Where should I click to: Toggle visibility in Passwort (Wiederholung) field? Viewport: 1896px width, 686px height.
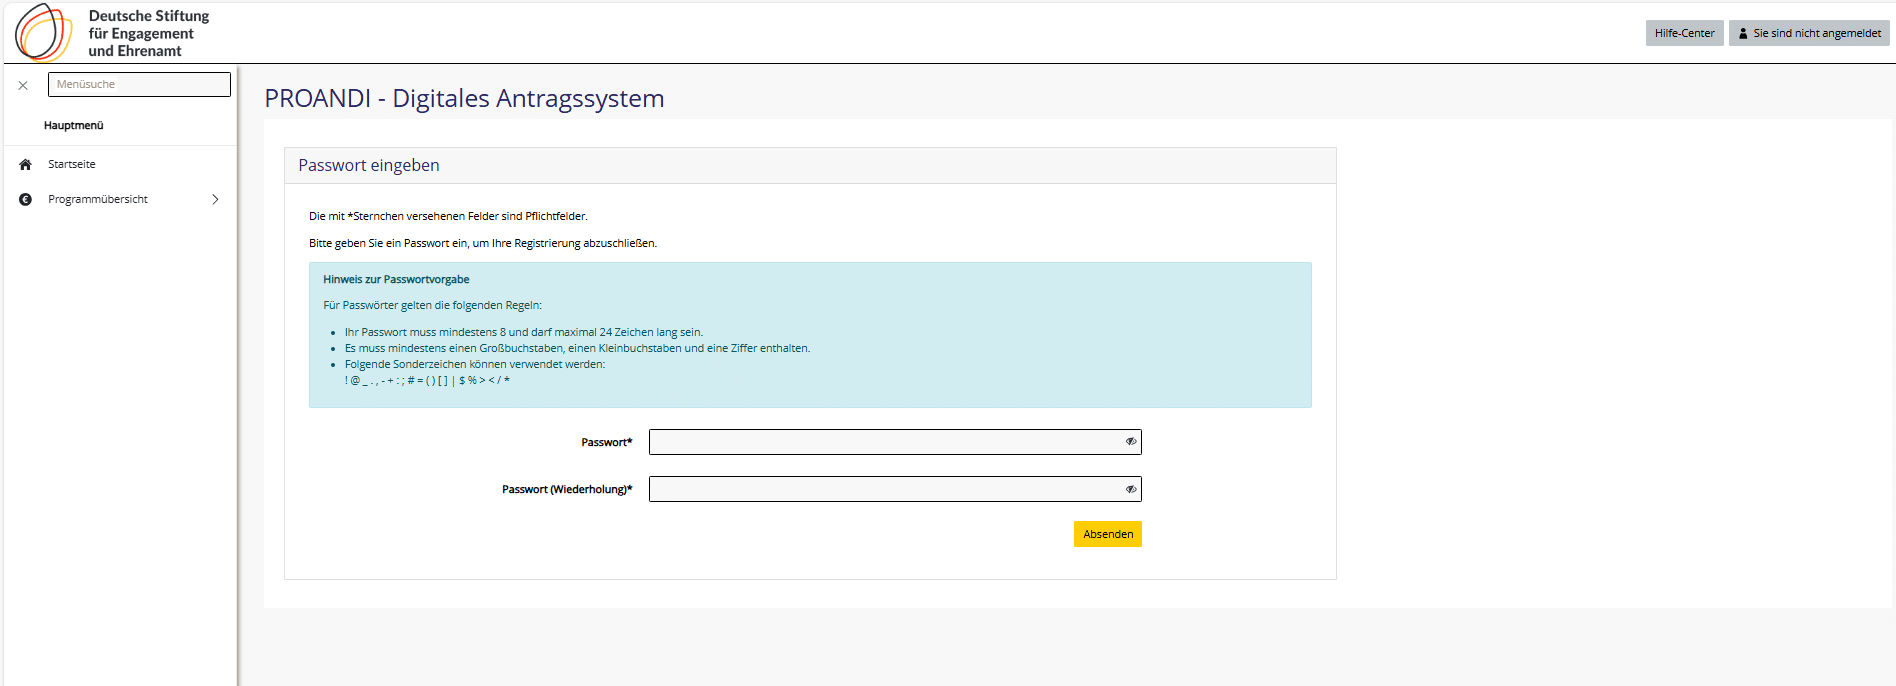tap(1130, 489)
